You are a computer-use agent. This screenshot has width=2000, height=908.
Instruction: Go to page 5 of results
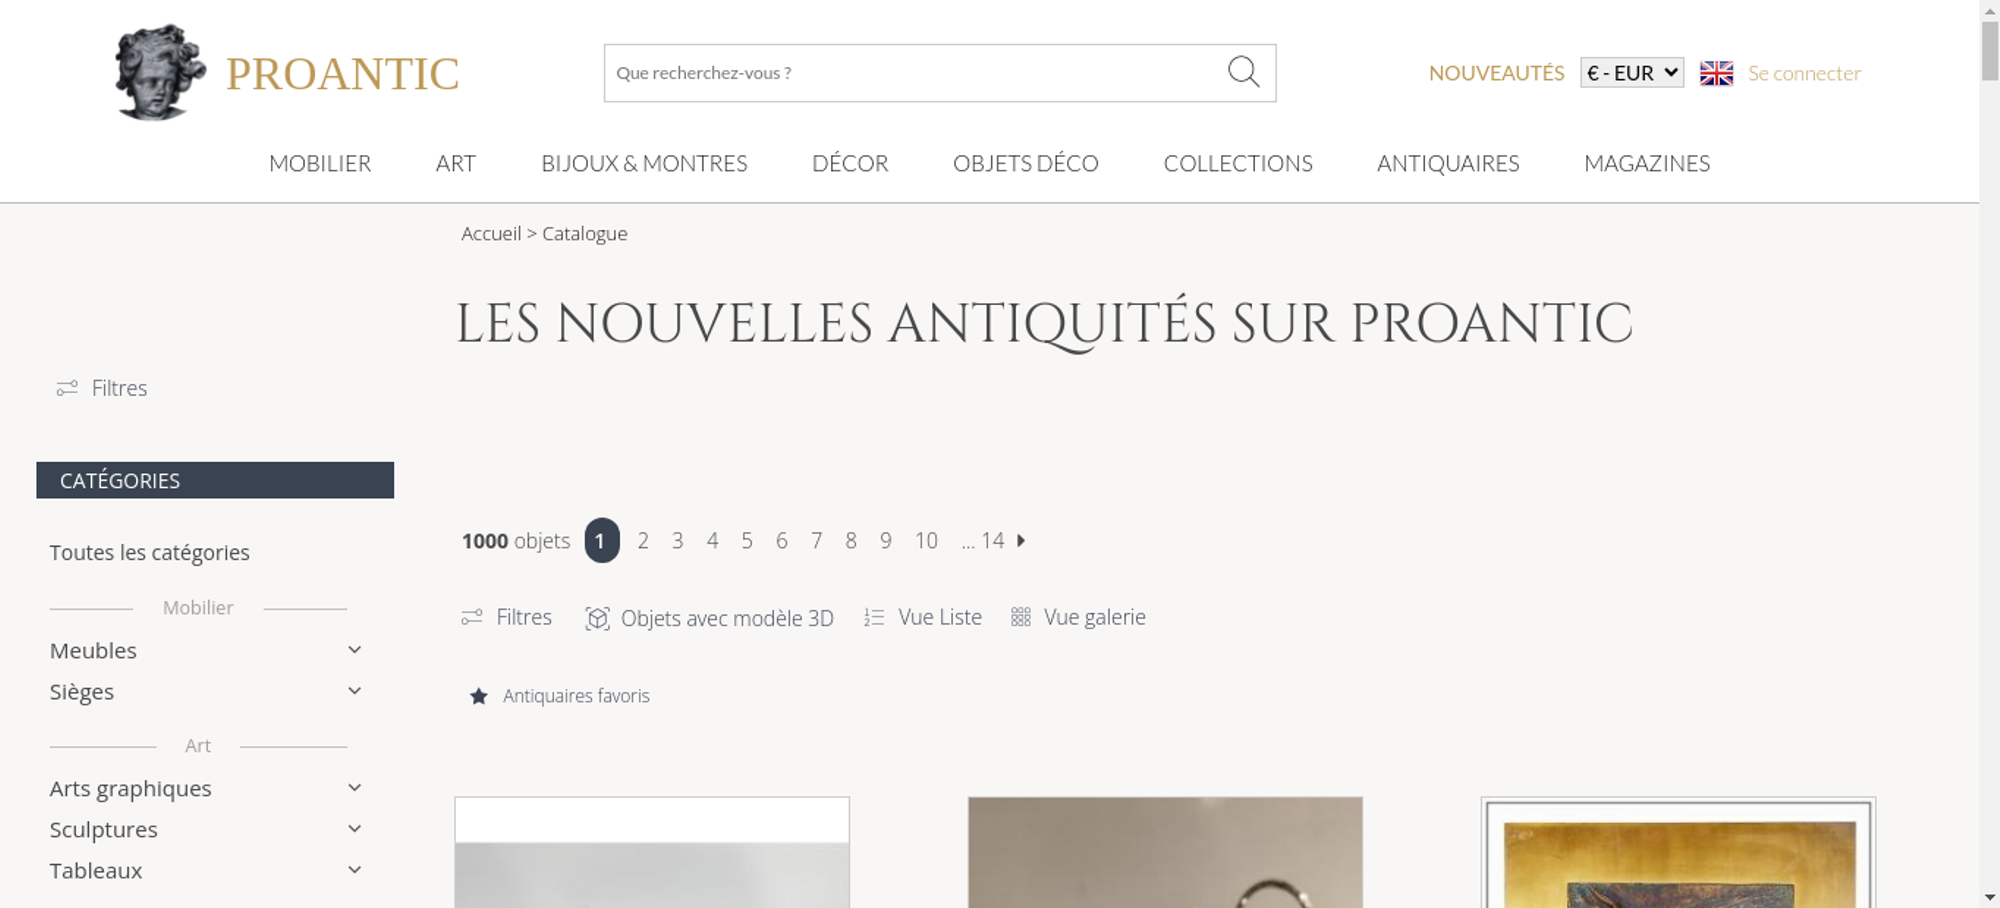[x=747, y=540]
